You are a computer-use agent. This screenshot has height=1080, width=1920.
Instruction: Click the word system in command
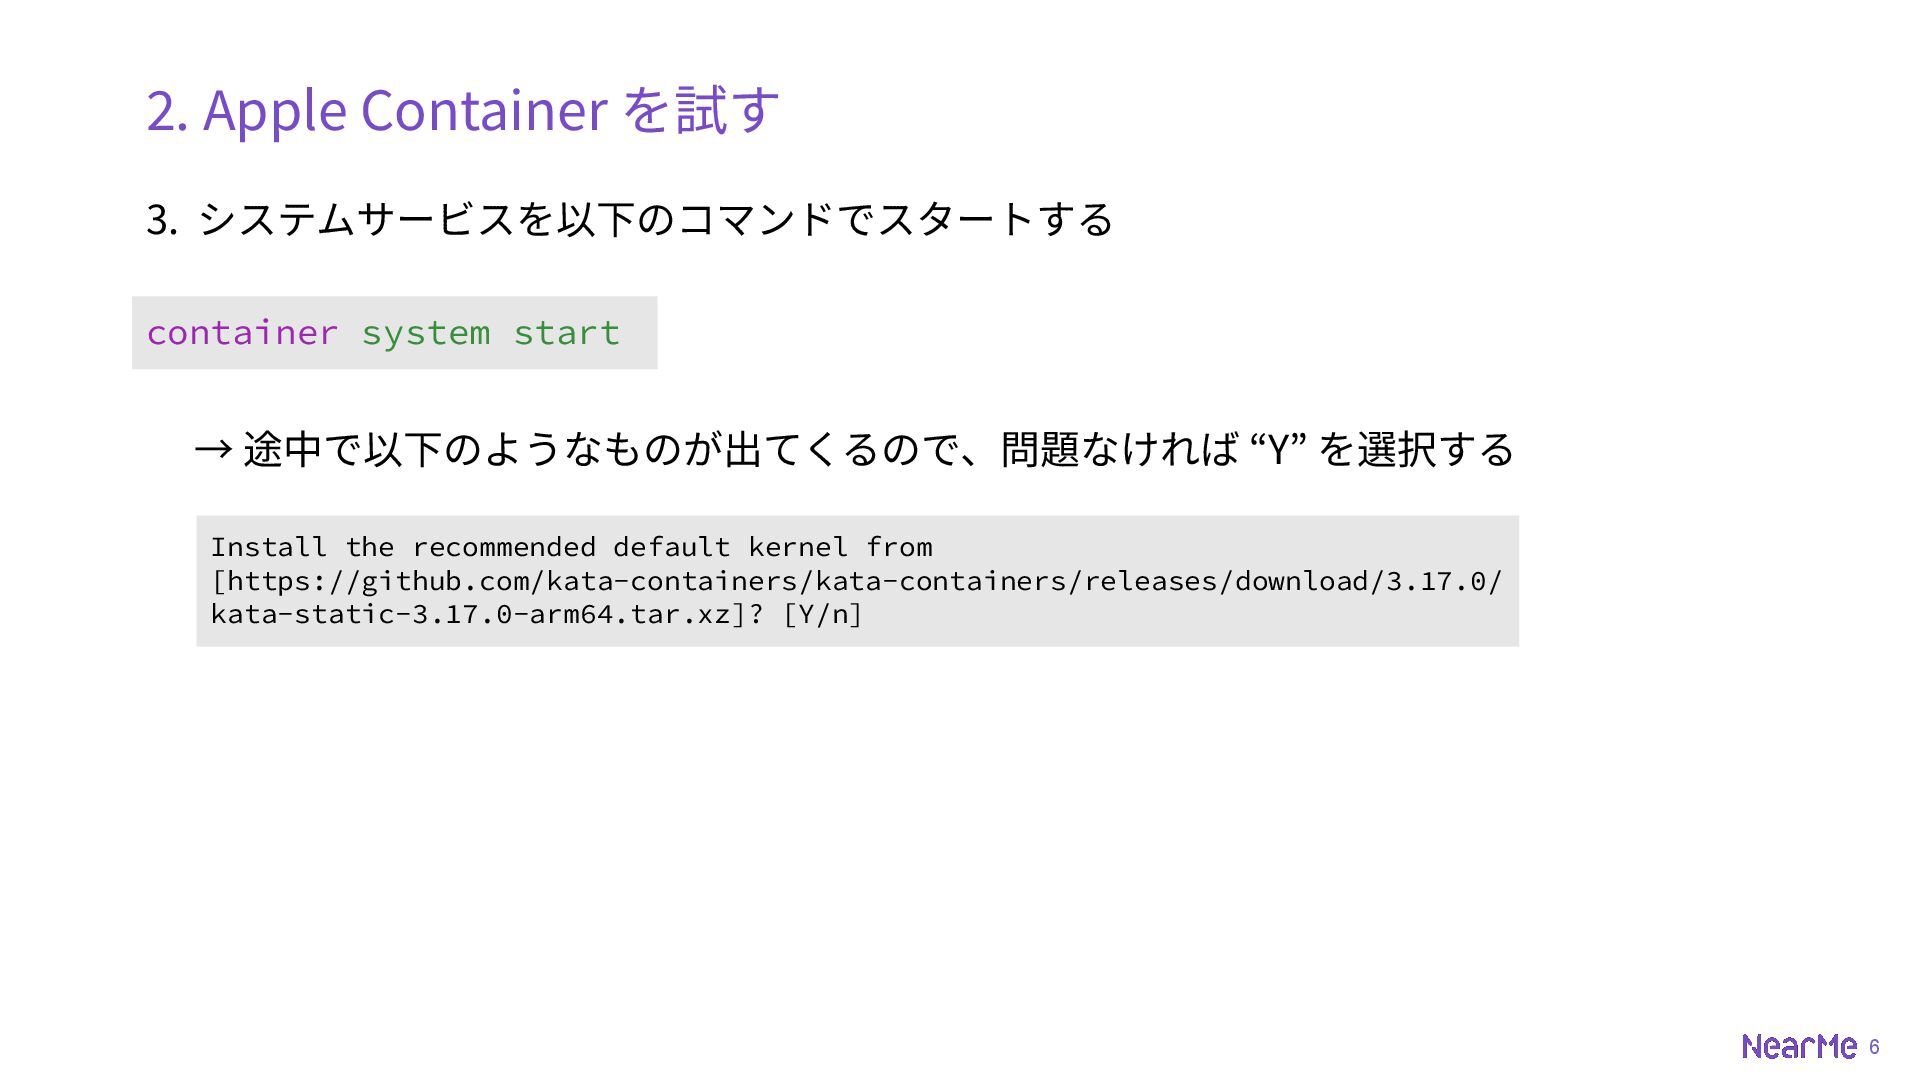click(426, 334)
